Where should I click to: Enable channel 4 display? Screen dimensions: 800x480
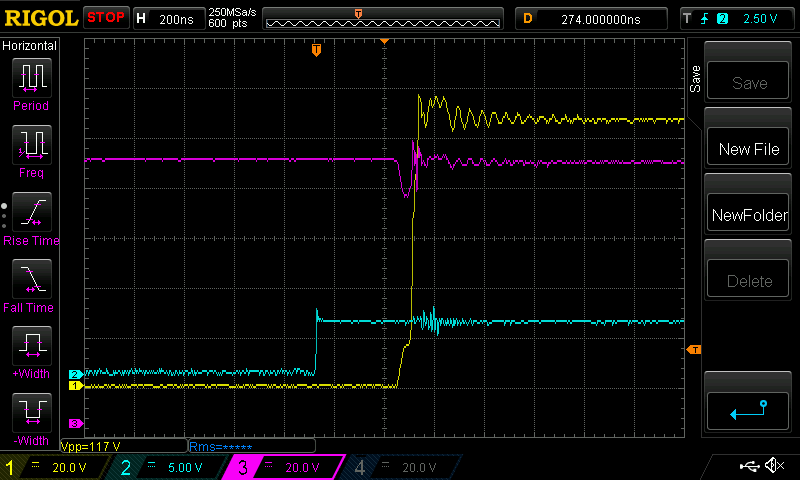pos(400,467)
